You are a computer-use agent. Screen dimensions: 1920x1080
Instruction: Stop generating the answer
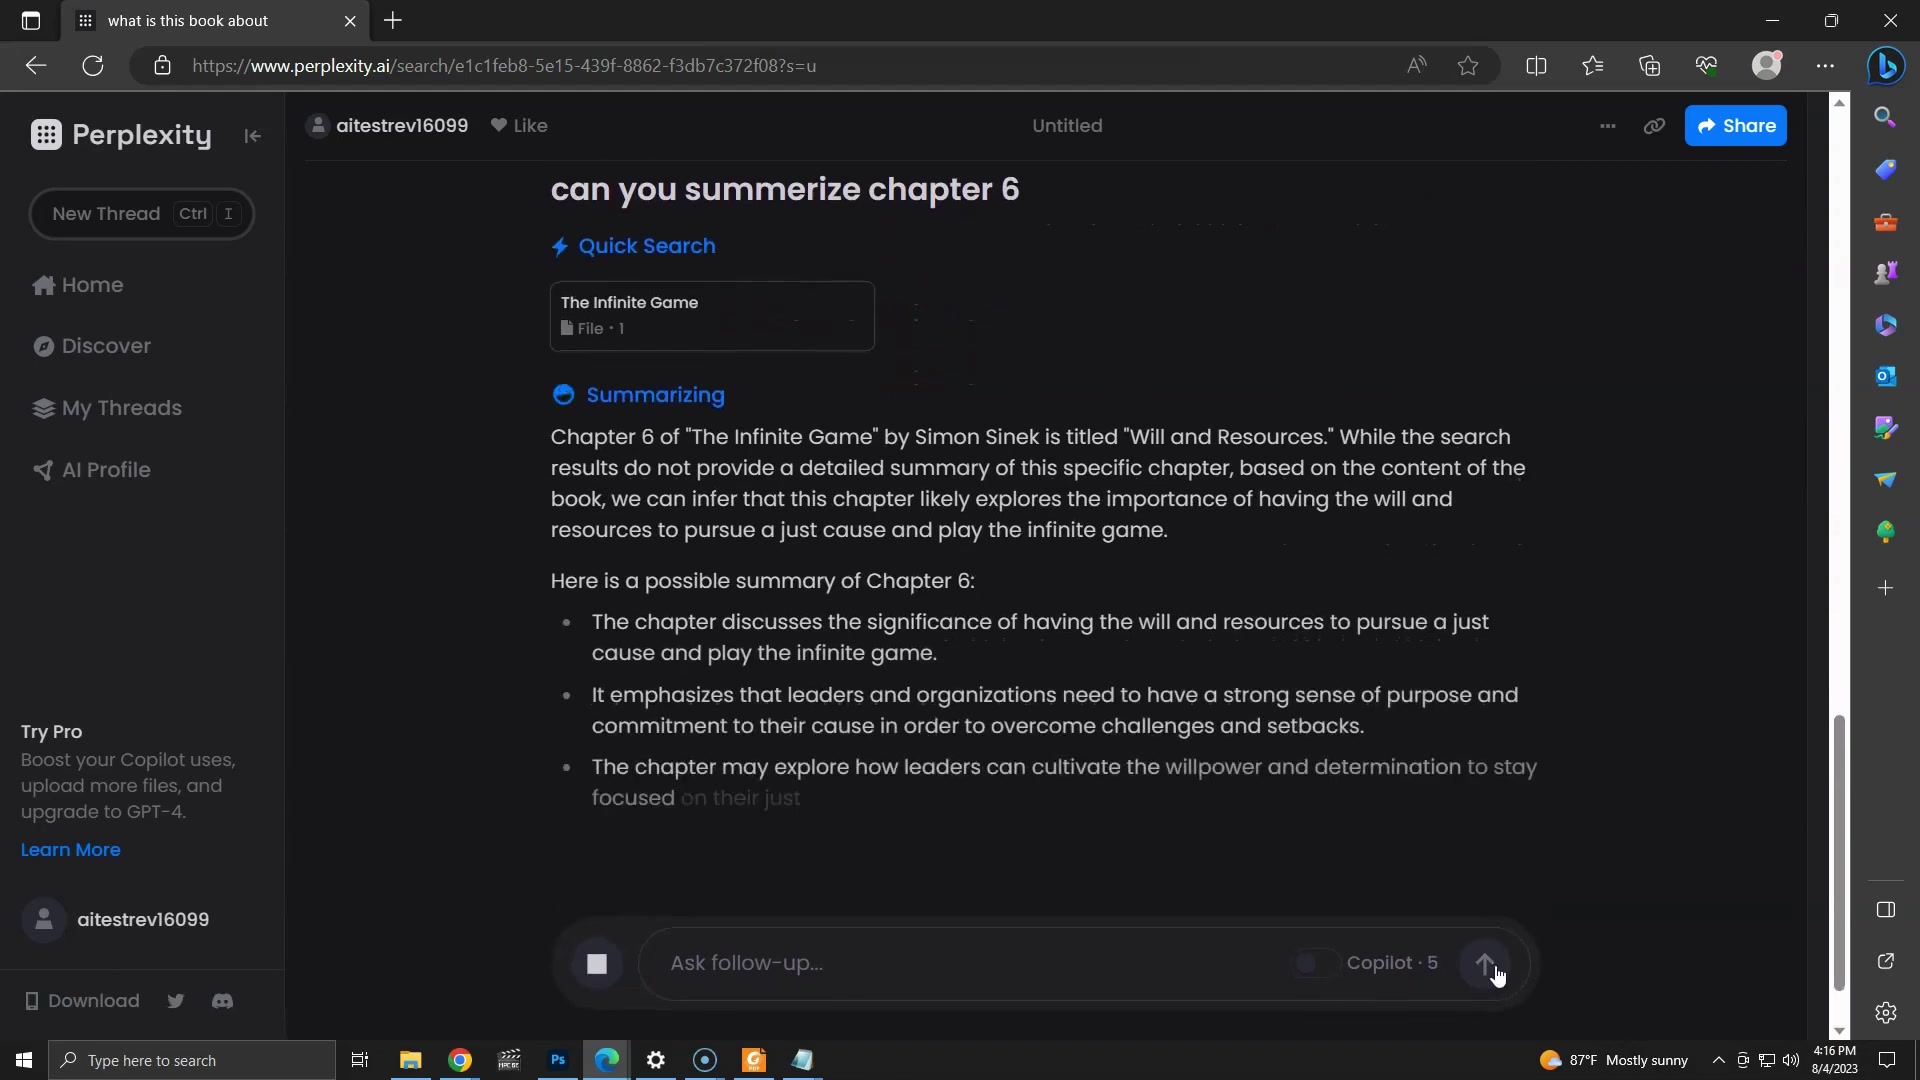[x=597, y=964]
